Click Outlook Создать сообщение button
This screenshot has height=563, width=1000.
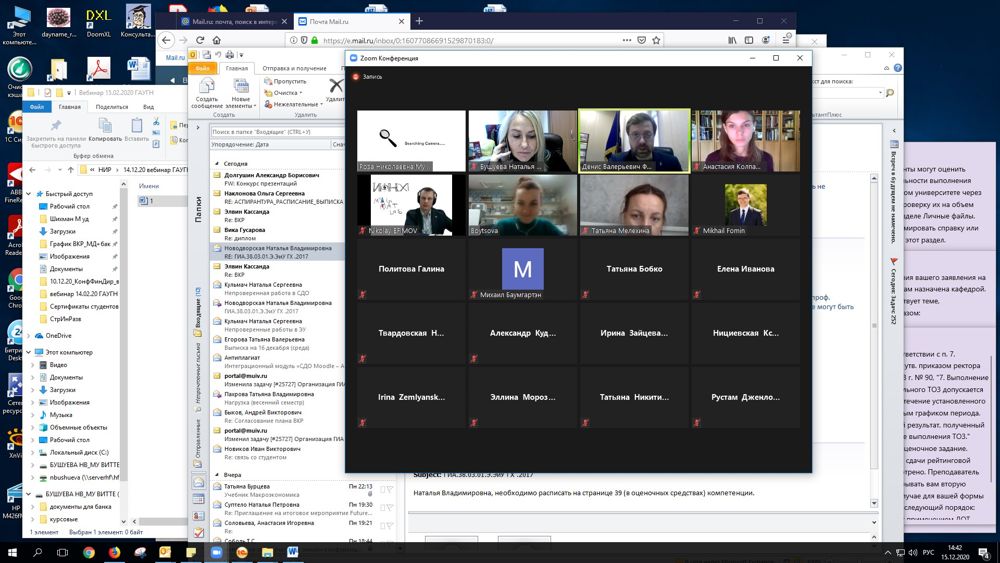(207, 93)
